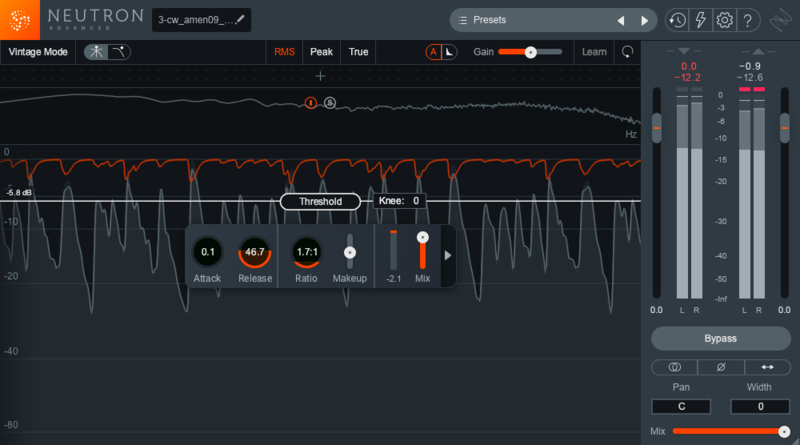Viewport: 800px width, 445px height.
Task: Click the iZotope Neutron logo icon
Action: (20, 20)
